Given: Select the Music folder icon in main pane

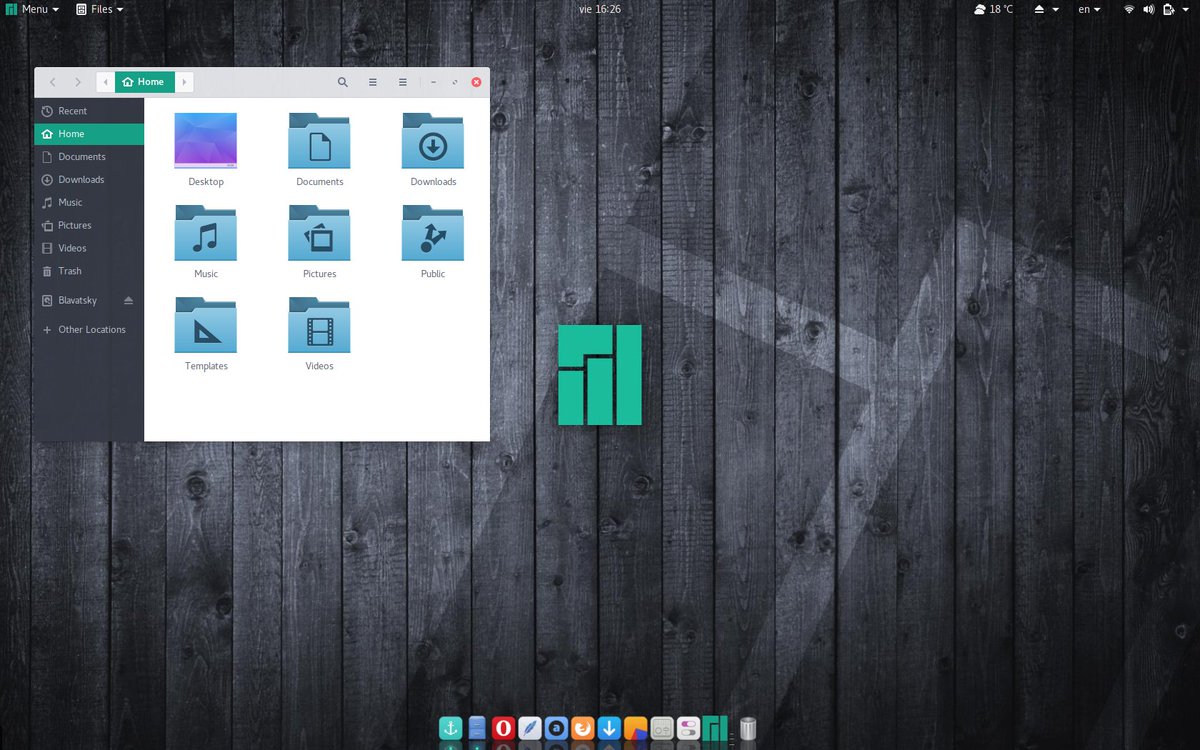Looking at the screenshot, I should click(206, 232).
